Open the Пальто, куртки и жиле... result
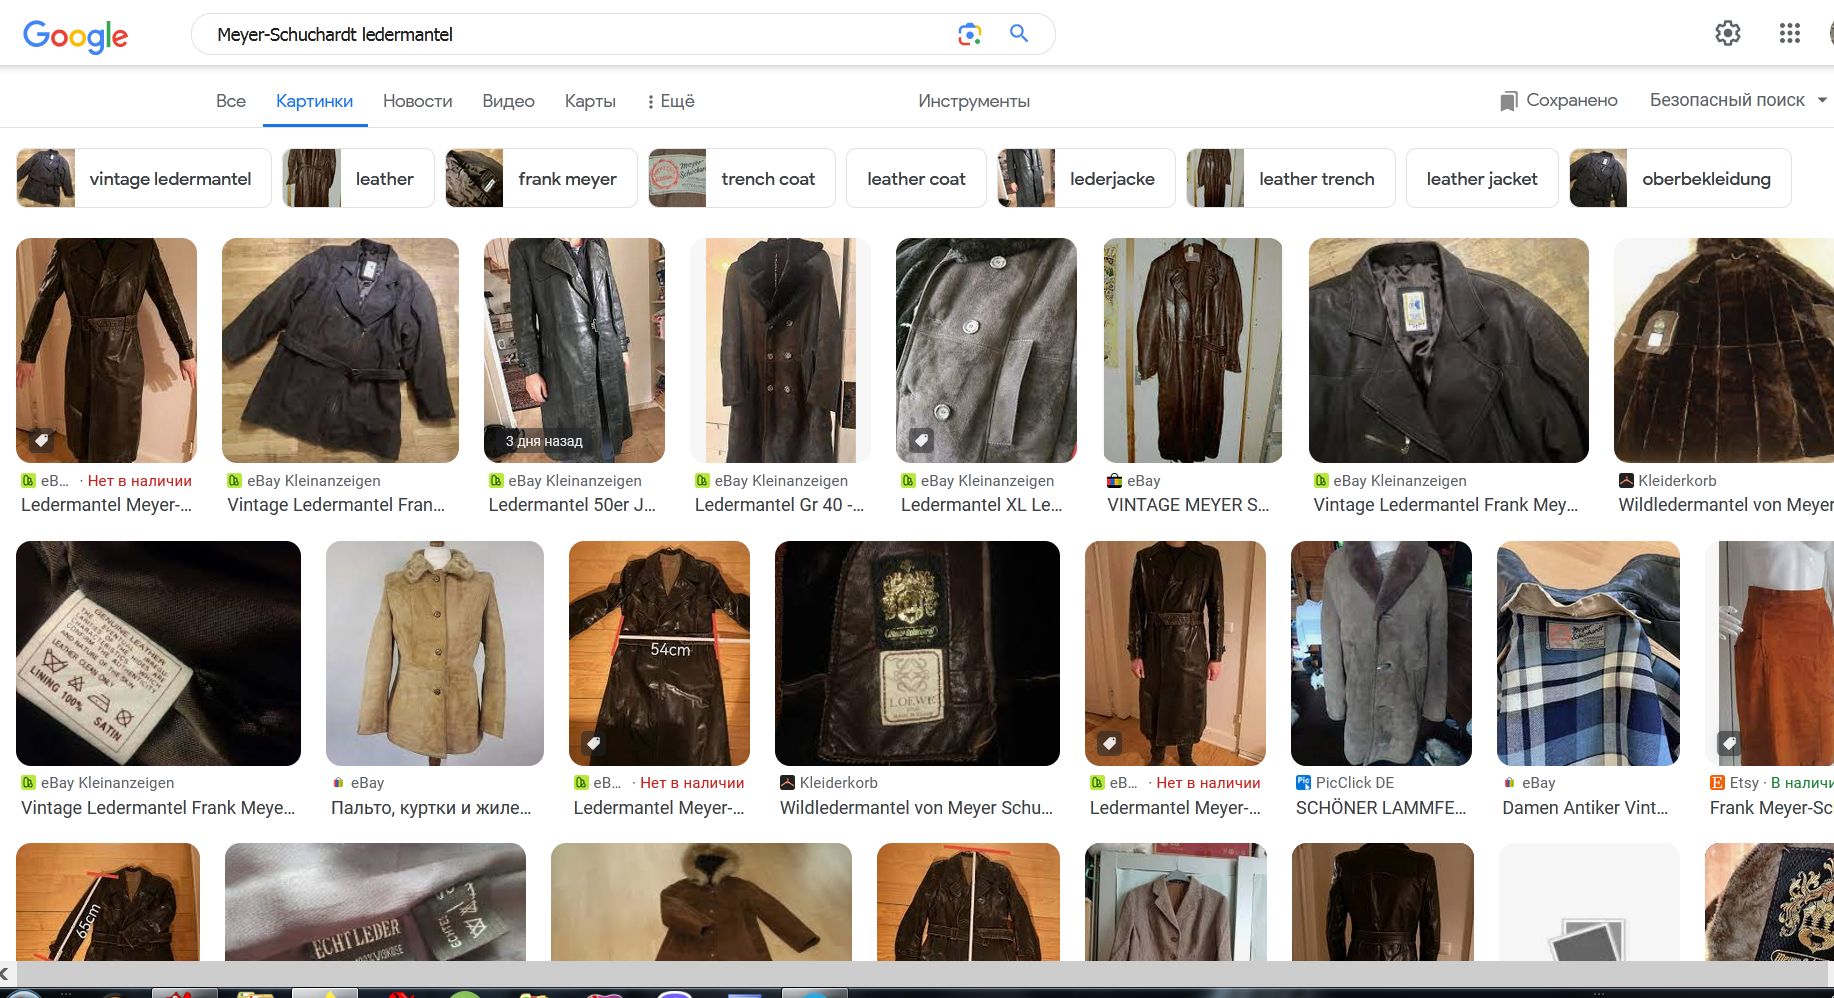 (x=431, y=808)
